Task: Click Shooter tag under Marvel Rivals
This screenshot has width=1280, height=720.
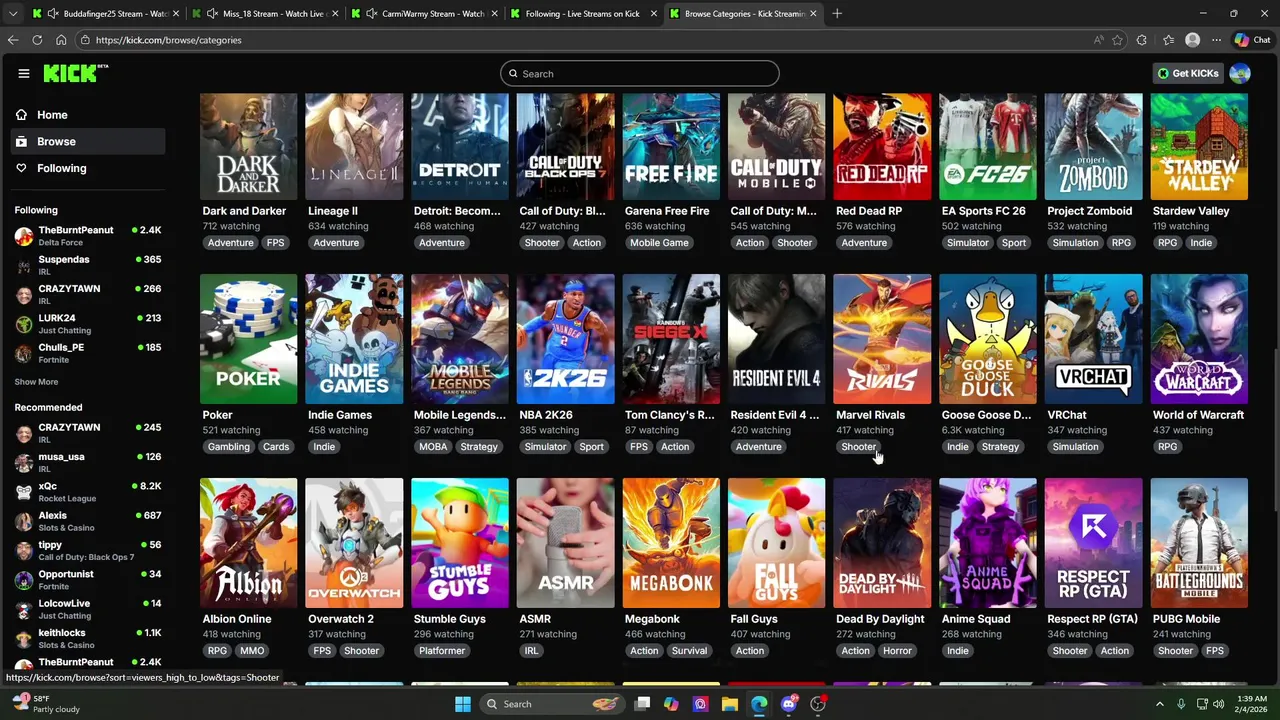Action: coord(859,447)
